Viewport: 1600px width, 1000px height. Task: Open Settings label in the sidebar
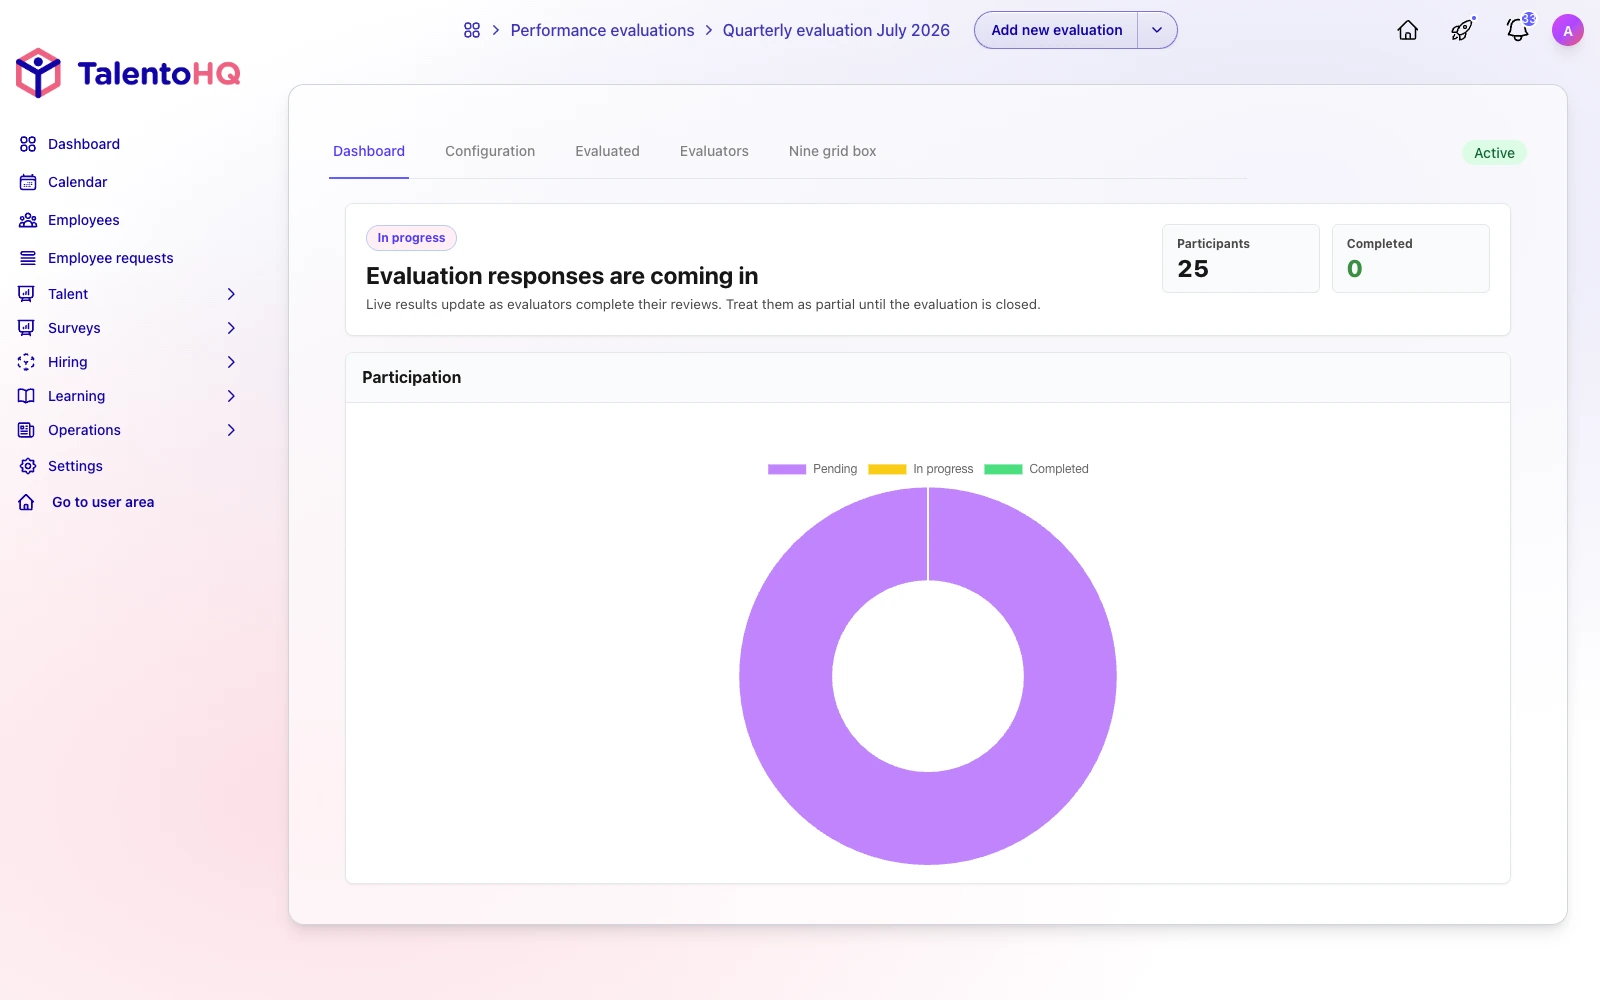tap(75, 466)
